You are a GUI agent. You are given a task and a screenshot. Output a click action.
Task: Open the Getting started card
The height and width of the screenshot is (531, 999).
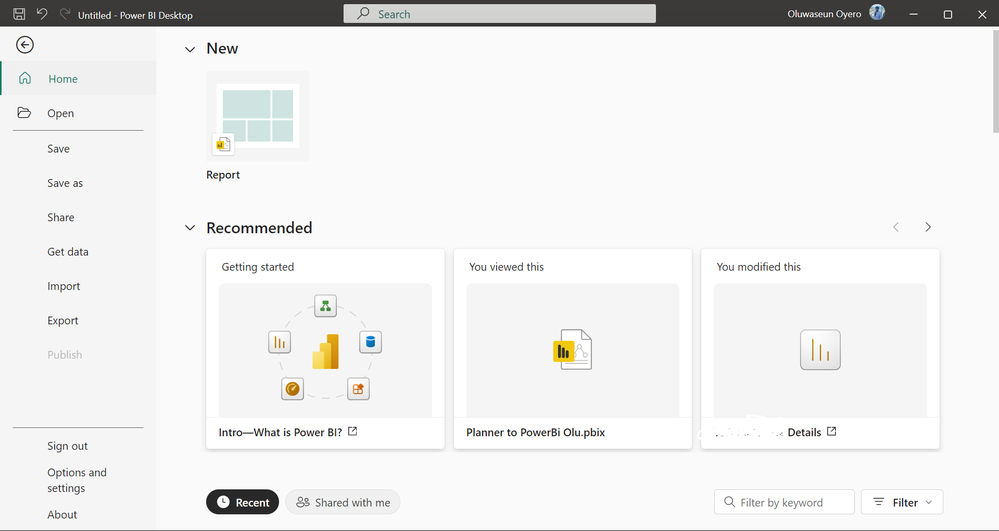point(325,349)
